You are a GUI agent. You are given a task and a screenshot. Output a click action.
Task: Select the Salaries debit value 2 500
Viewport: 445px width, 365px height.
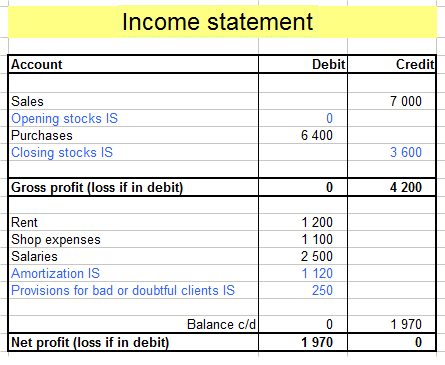tap(303, 256)
